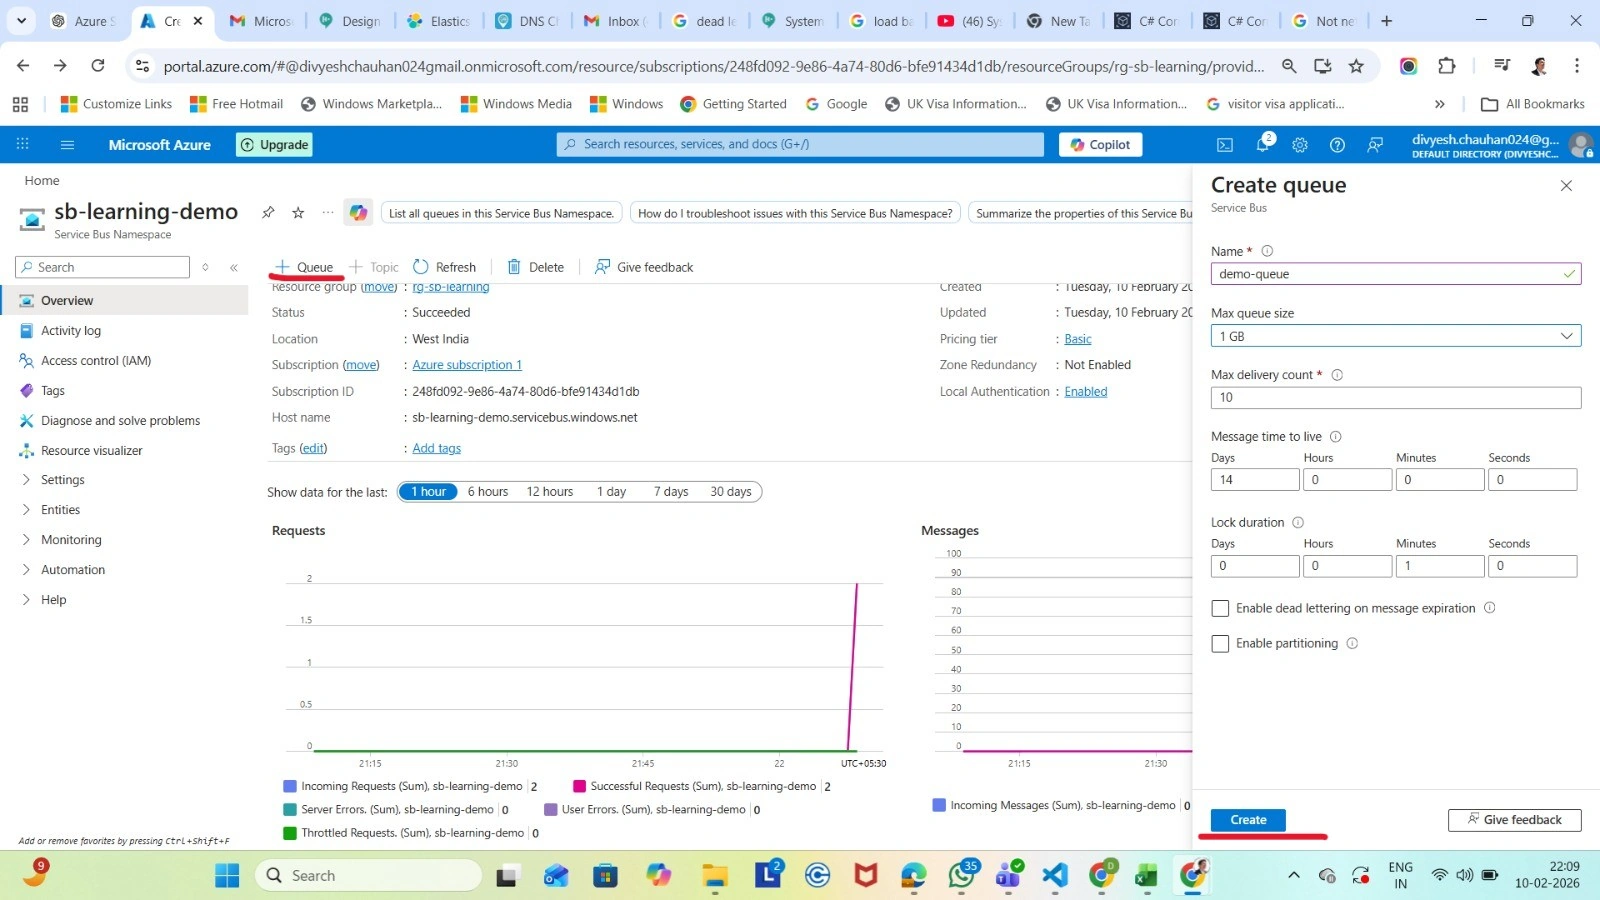The width and height of the screenshot is (1600, 900).
Task: Open the more options ellipsis beside sb-learning-demo
Action: point(328,212)
